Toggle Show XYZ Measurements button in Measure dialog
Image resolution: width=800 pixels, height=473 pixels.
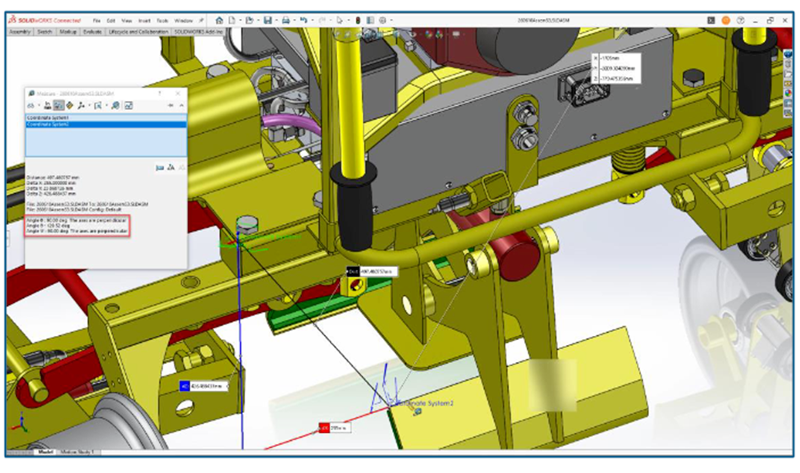click(59, 106)
